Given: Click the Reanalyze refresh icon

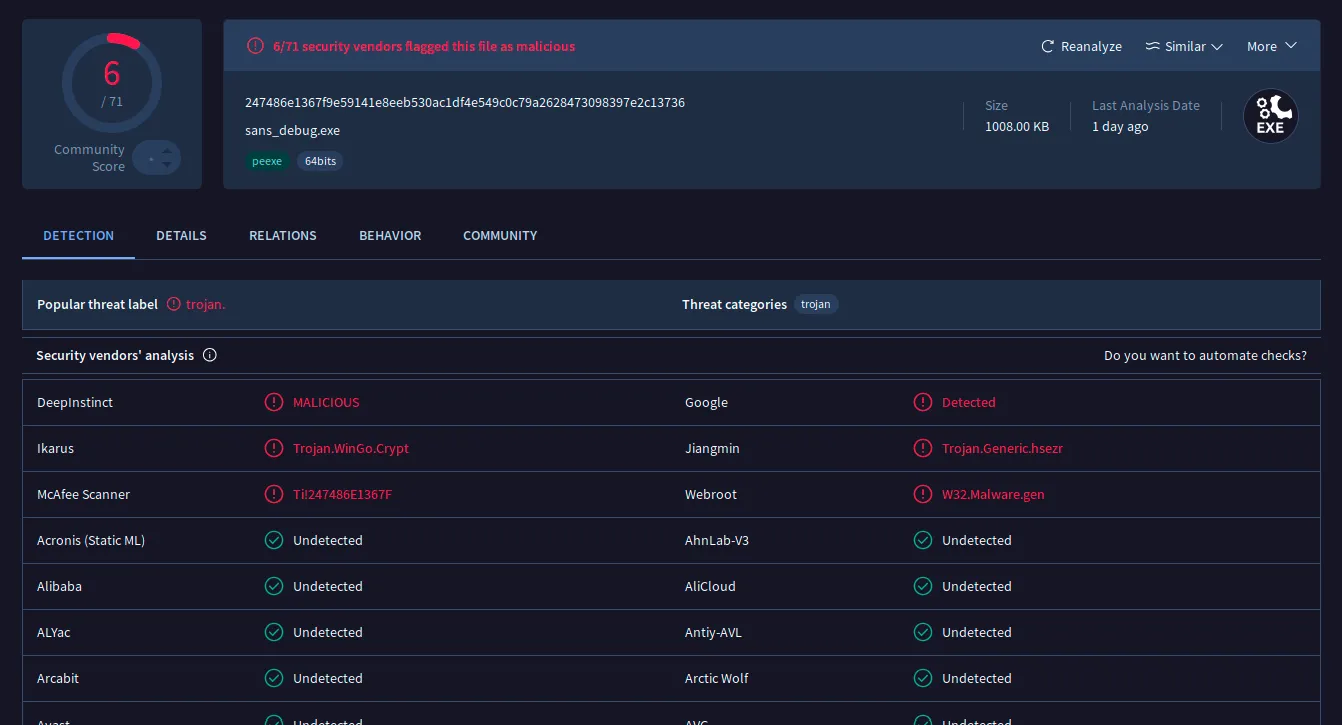Looking at the screenshot, I should coord(1048,47).
